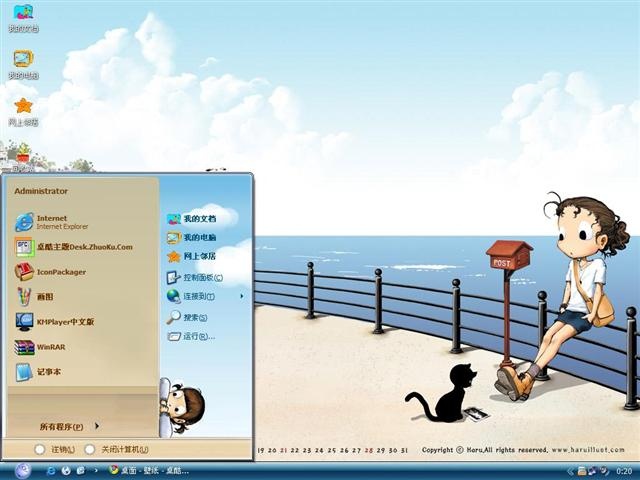Open 记事本 notepad in the Start menu
Screen dimensions: 640x480
coord(38,372)
